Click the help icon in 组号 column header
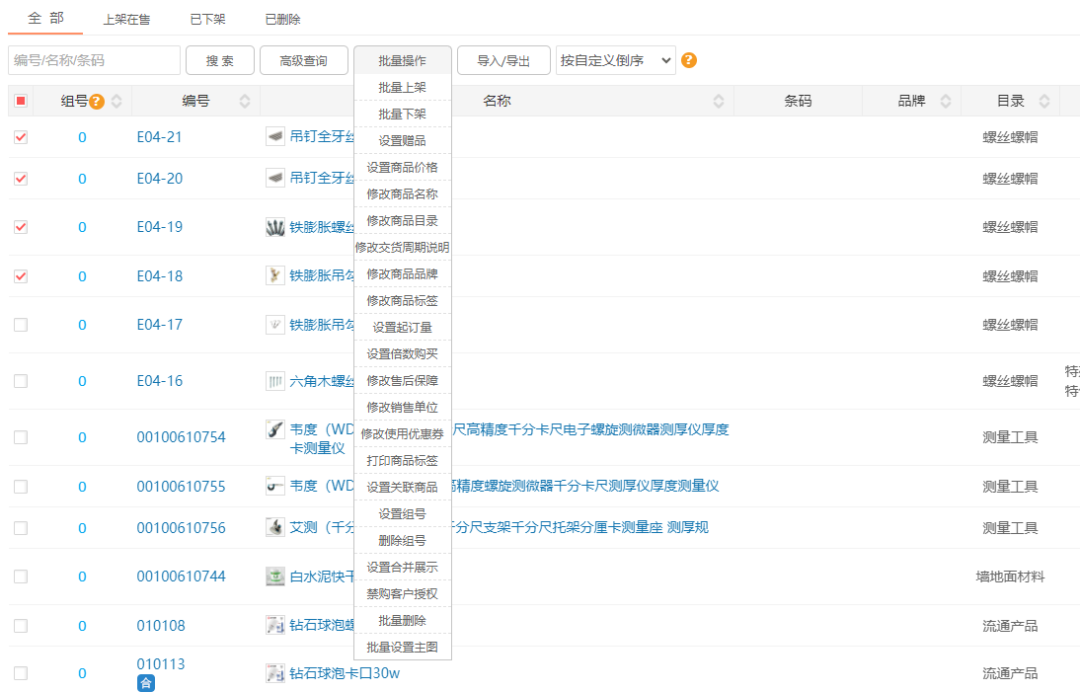 [97, 101]
